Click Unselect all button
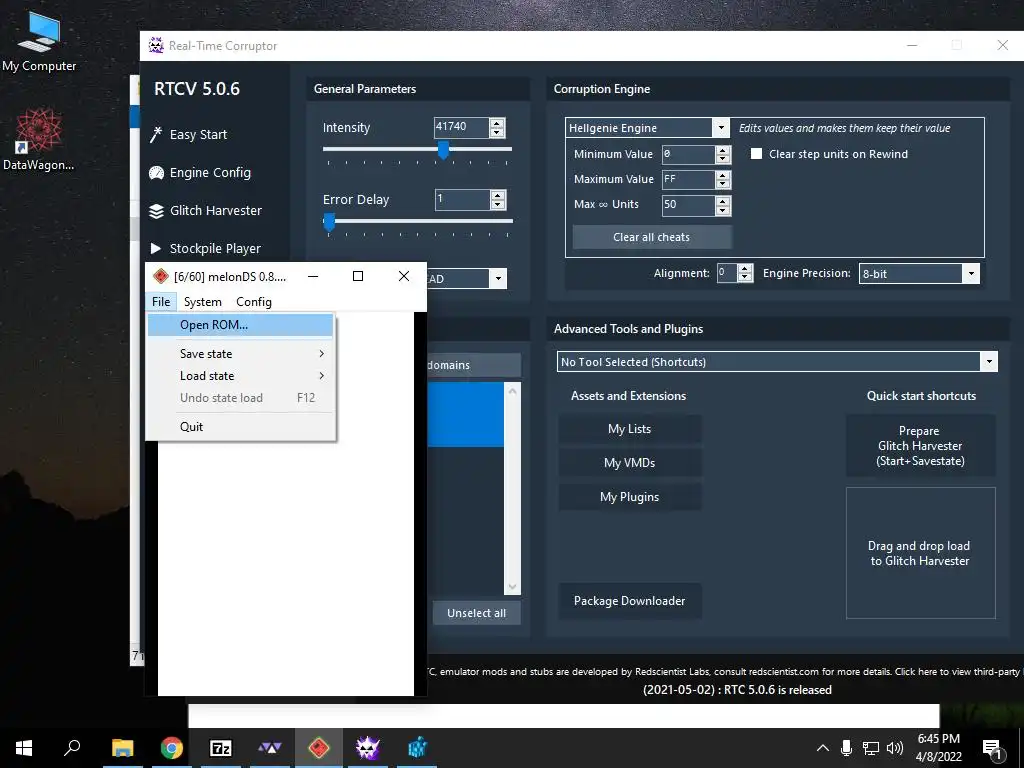 point(476,613)
